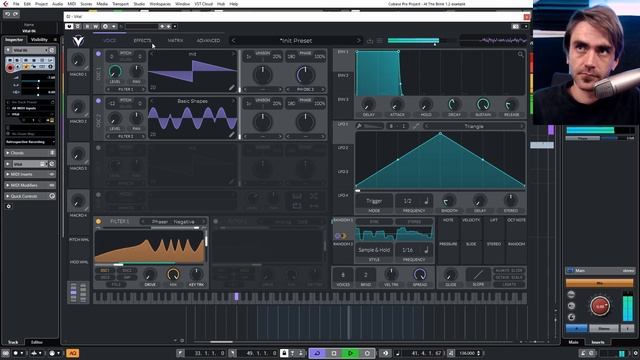Switch to the MATRIX tab in Vital

[x=175, y=40]
